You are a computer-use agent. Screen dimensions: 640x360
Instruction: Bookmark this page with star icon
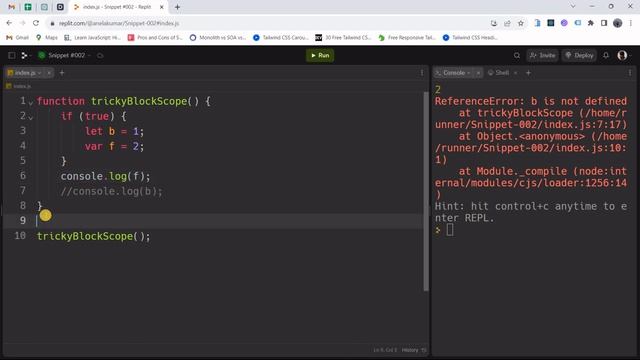coord(521,23)
